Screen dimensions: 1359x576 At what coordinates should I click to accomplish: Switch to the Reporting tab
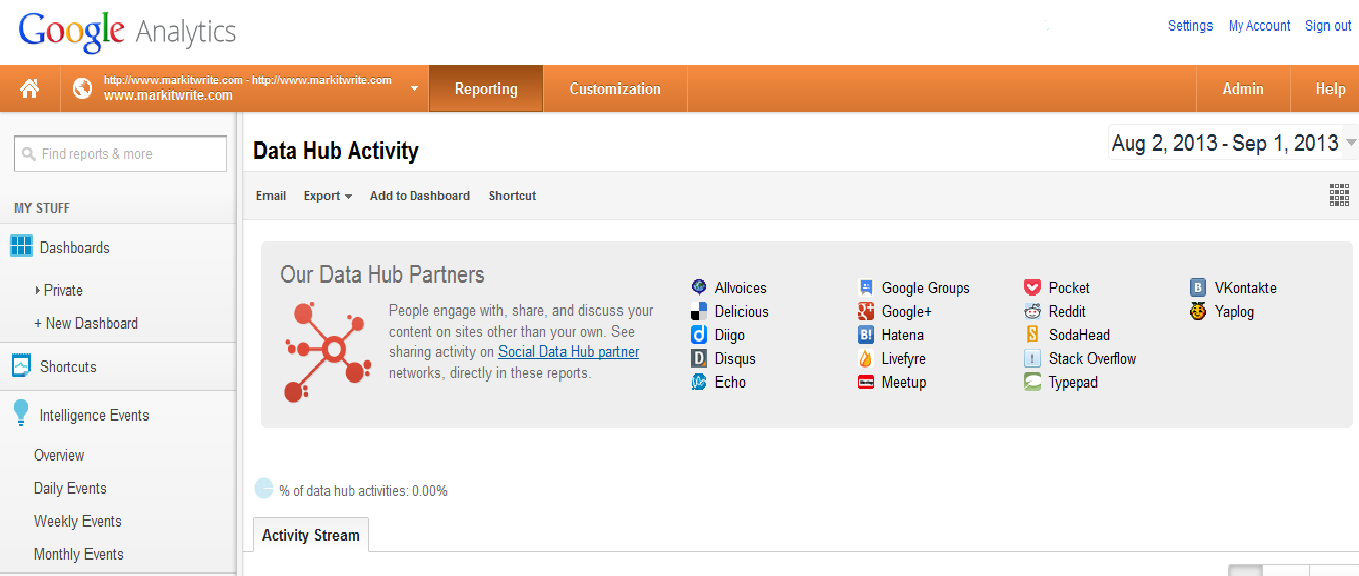(x=486, y=89)
